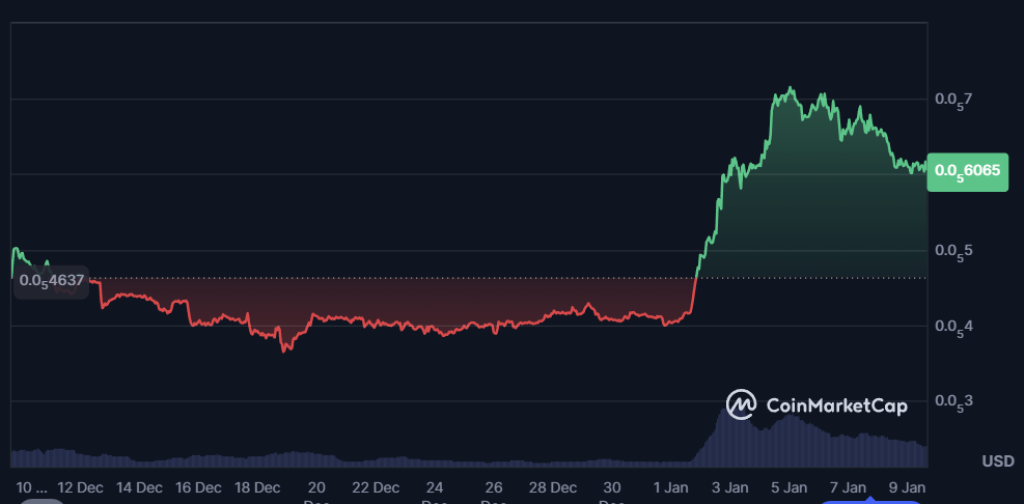Click the 0.0₅7 y-axis price label

(x=953, y=99)
